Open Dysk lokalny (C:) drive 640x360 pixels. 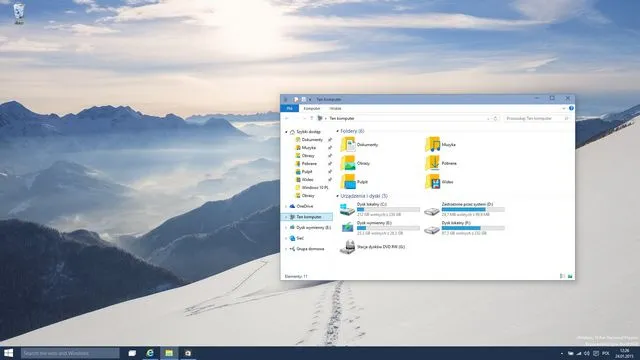click(x=380, y=209)
